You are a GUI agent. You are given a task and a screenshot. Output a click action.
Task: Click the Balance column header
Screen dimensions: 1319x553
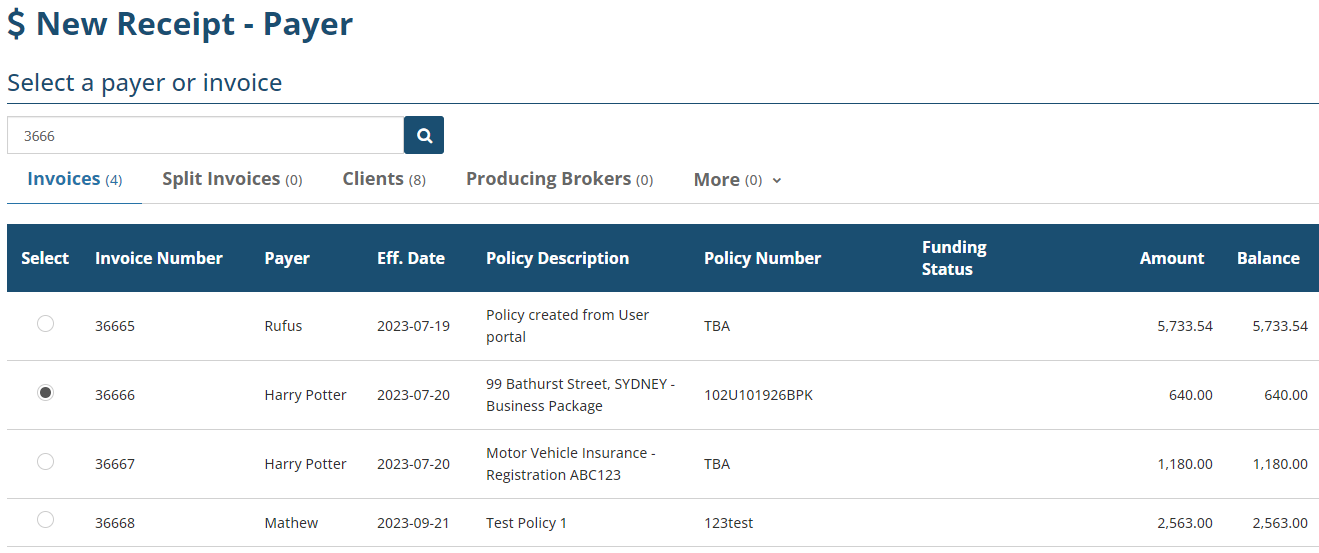1268,258
